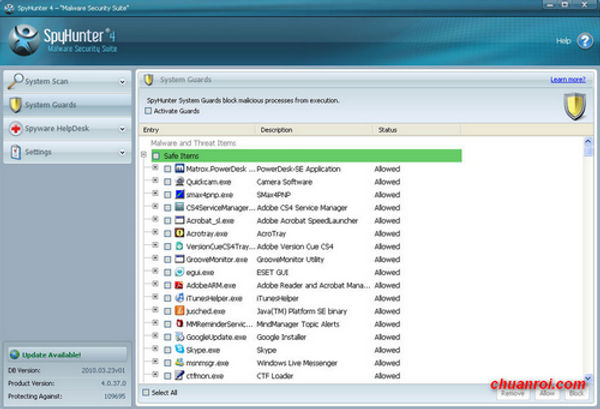Click the Update Available globe icon
The image size is (600, 409).
click(15, 355)
